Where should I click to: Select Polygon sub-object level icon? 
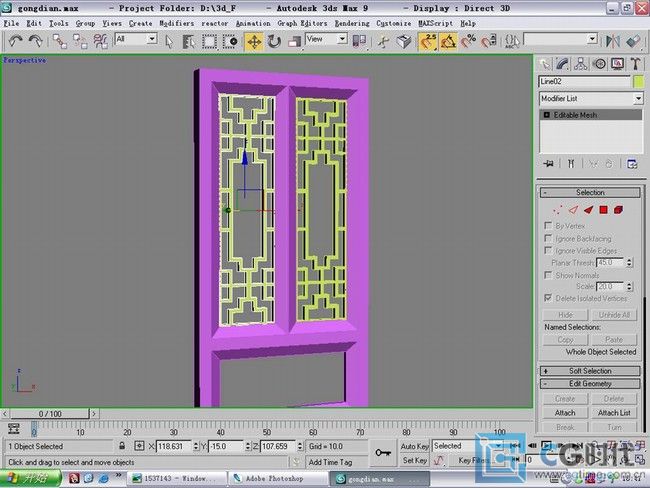603,210
